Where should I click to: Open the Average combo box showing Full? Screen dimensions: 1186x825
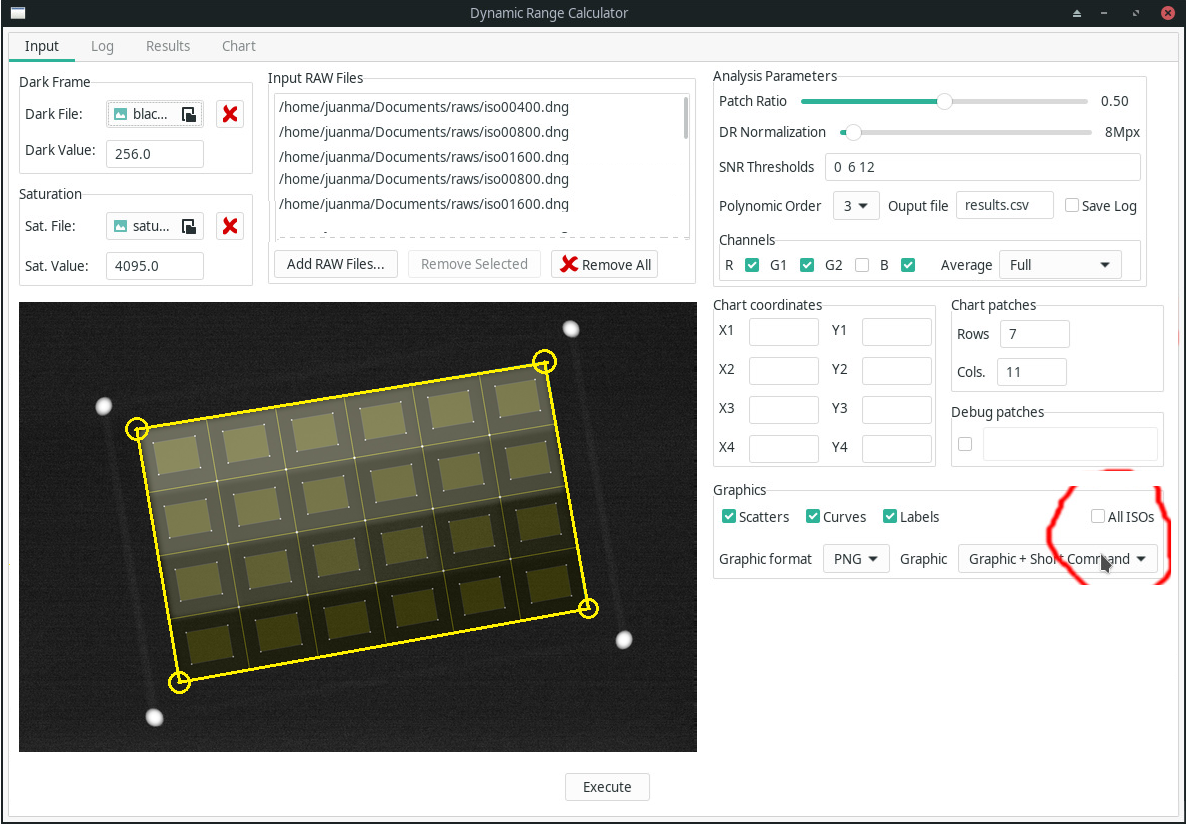click(x=1059, y=265)
